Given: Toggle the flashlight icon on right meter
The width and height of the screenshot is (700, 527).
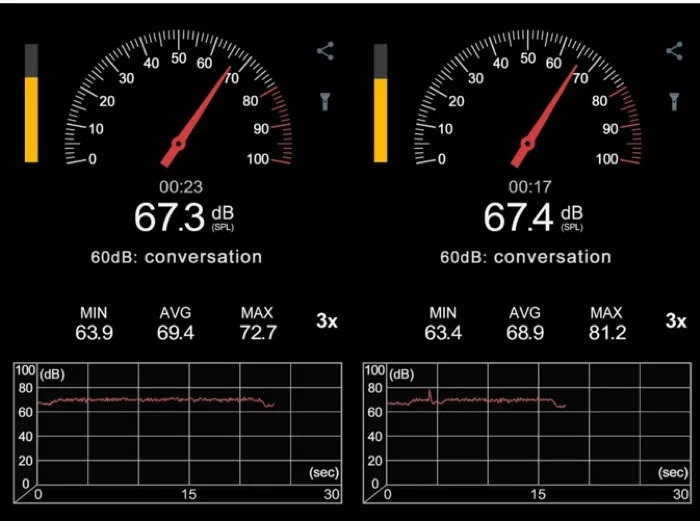Looking at the screenshot, I should [x=675, y=101].
